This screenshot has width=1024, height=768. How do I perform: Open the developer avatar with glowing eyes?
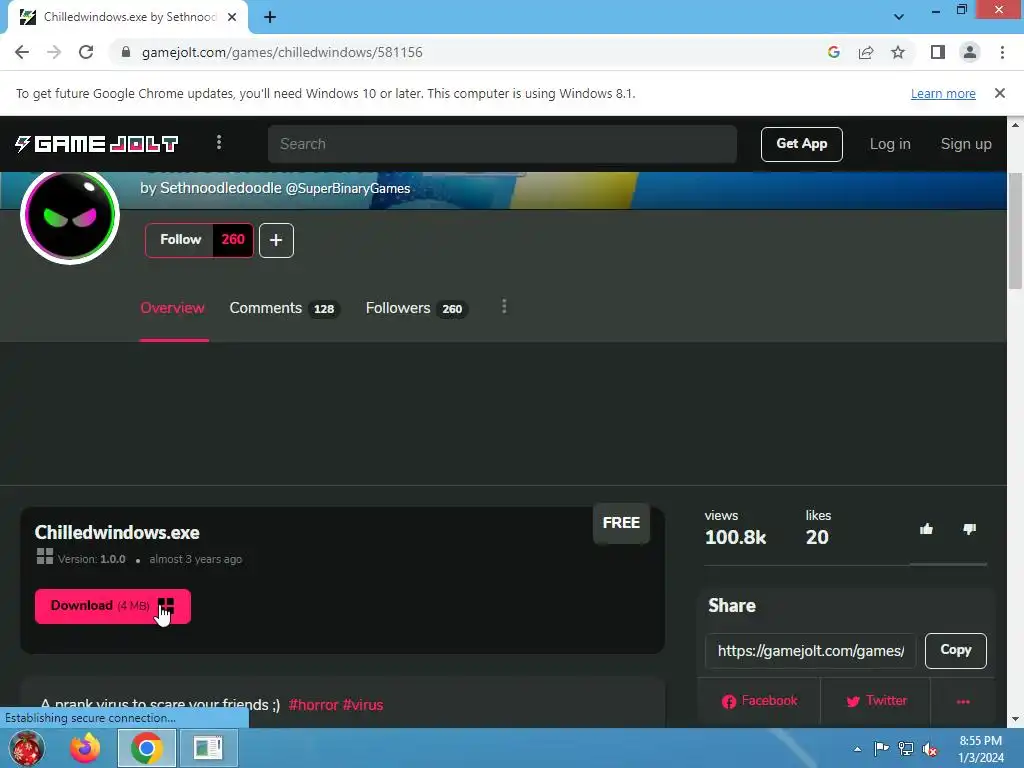tap(70, 216)
